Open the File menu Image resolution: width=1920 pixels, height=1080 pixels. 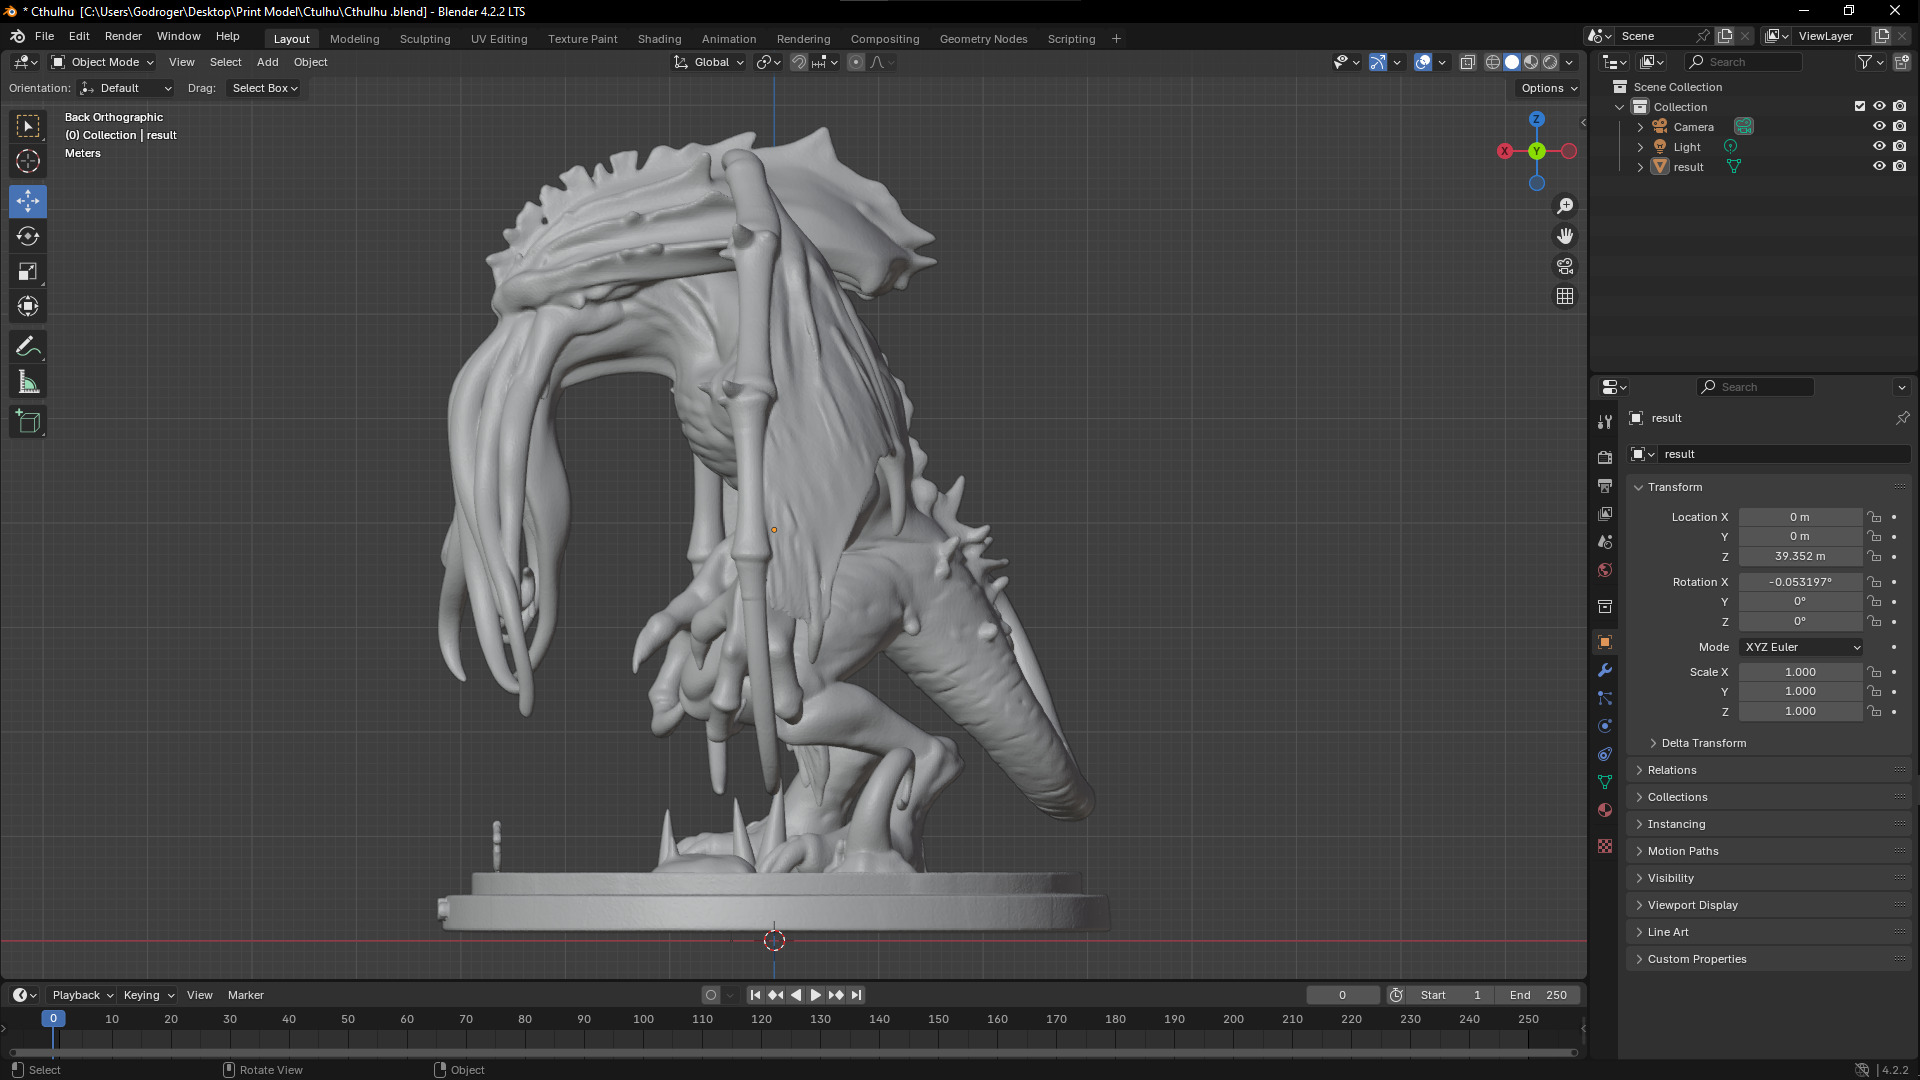44,36
